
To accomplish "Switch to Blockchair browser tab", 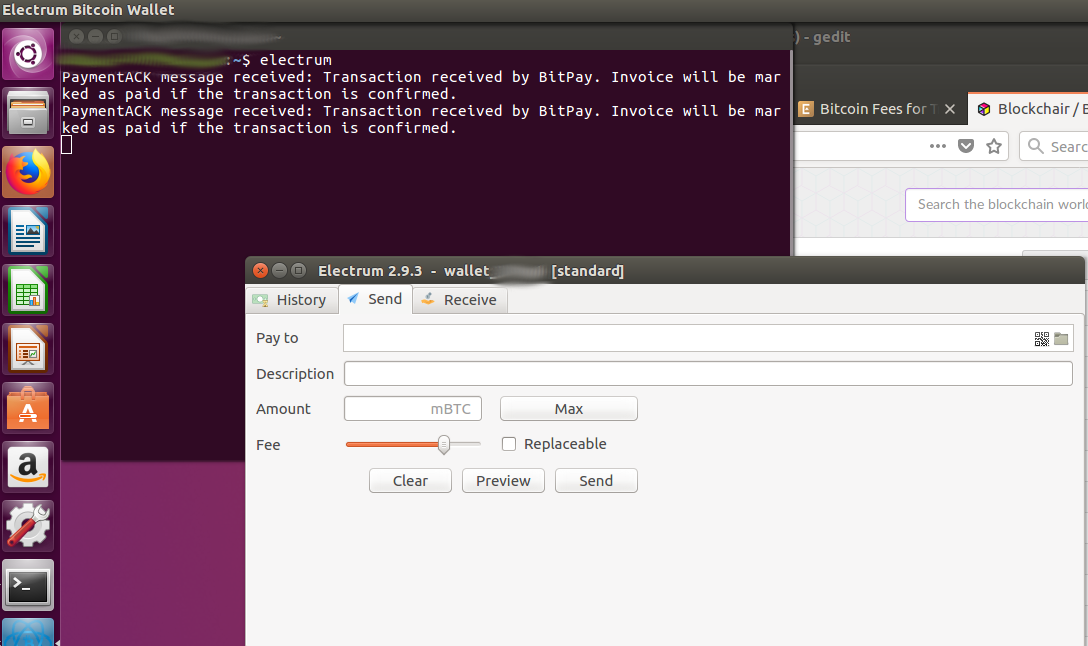I will pos(1028,109).
